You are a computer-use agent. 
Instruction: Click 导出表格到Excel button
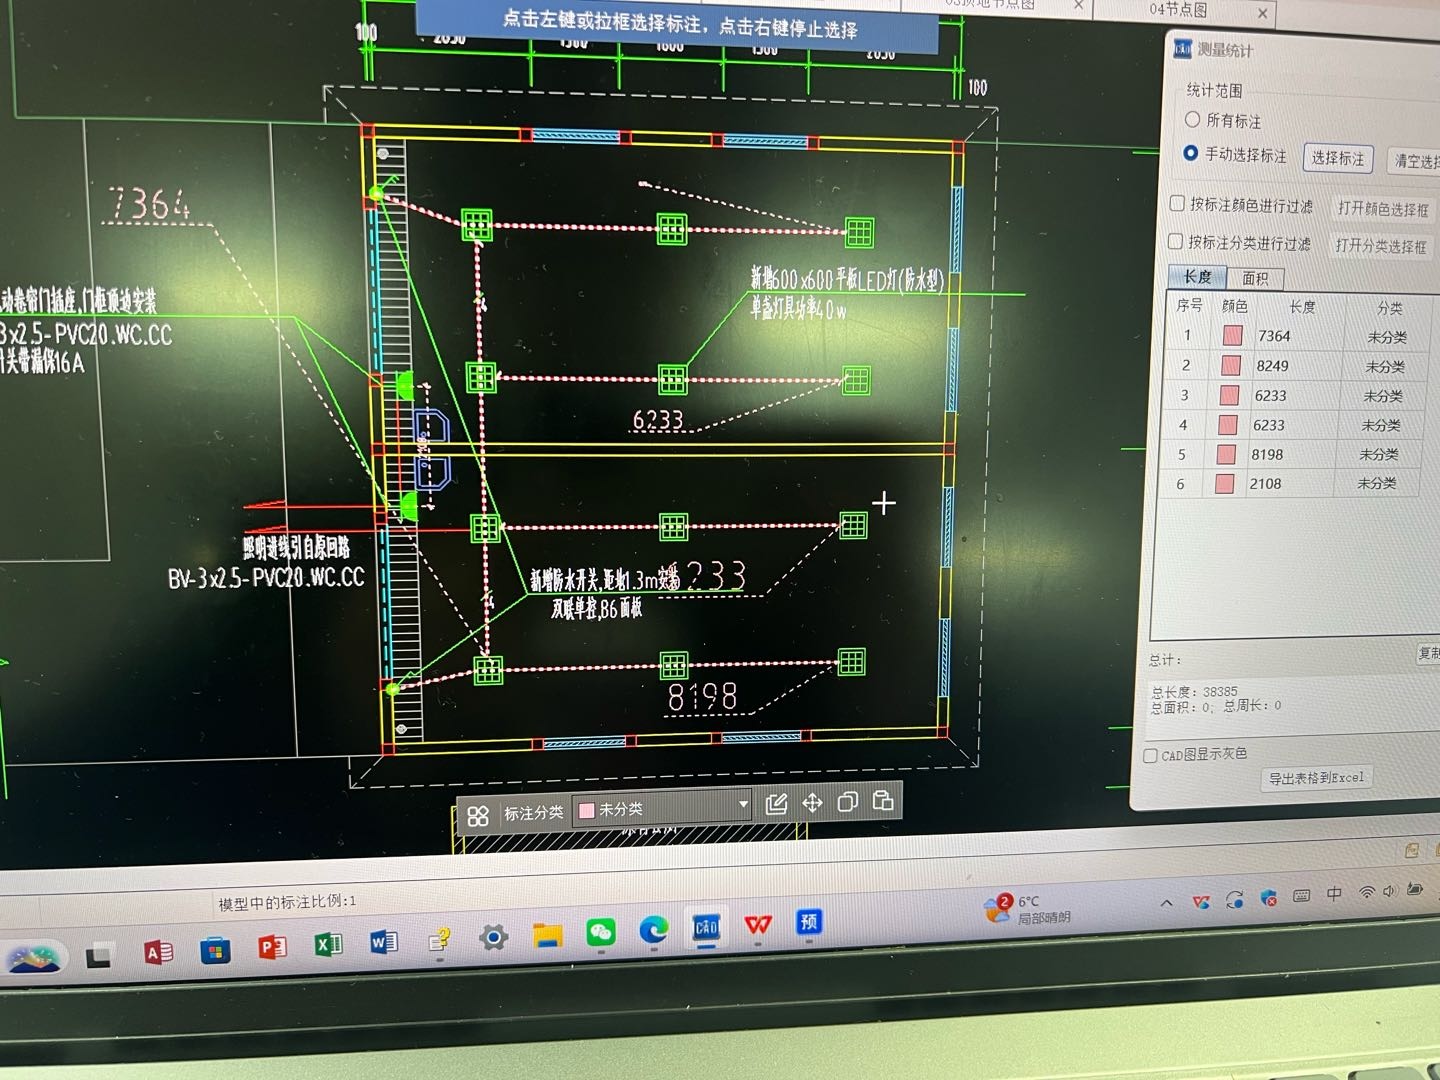click(x=1316, y=777)
